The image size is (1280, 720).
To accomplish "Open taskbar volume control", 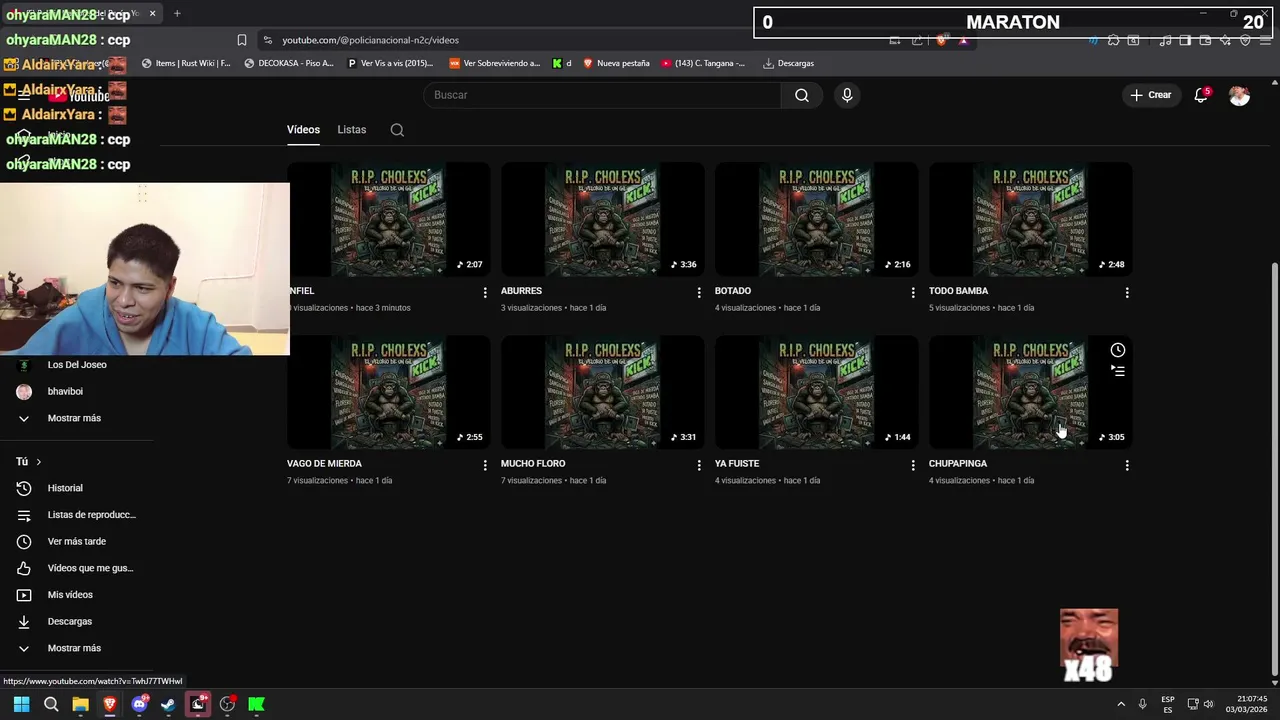I will click(x=1208, y=704).
